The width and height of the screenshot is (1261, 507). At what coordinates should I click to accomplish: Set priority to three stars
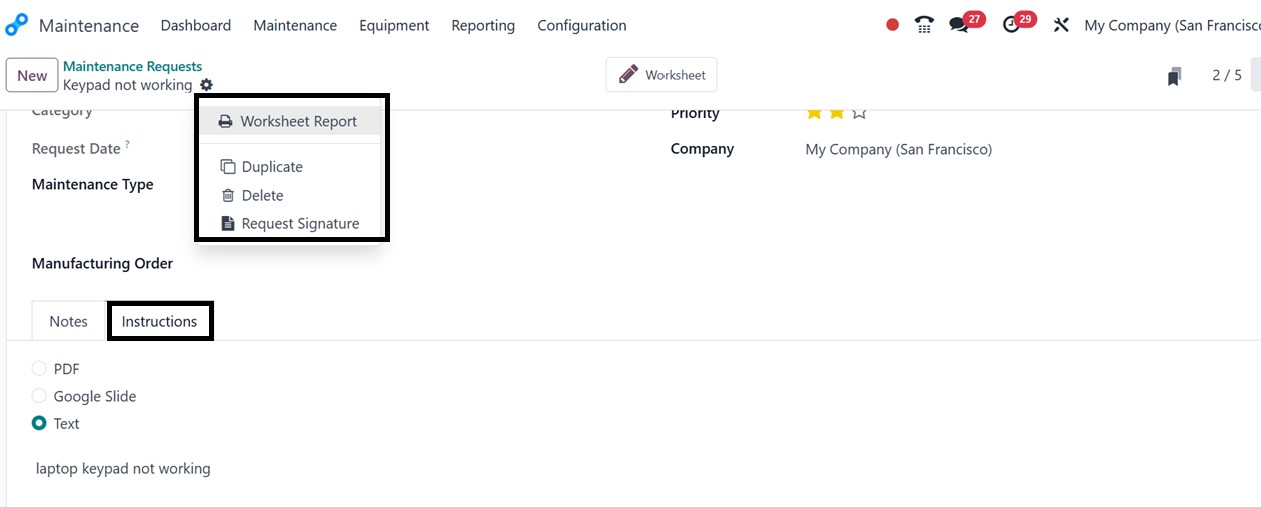pos(859,113)
